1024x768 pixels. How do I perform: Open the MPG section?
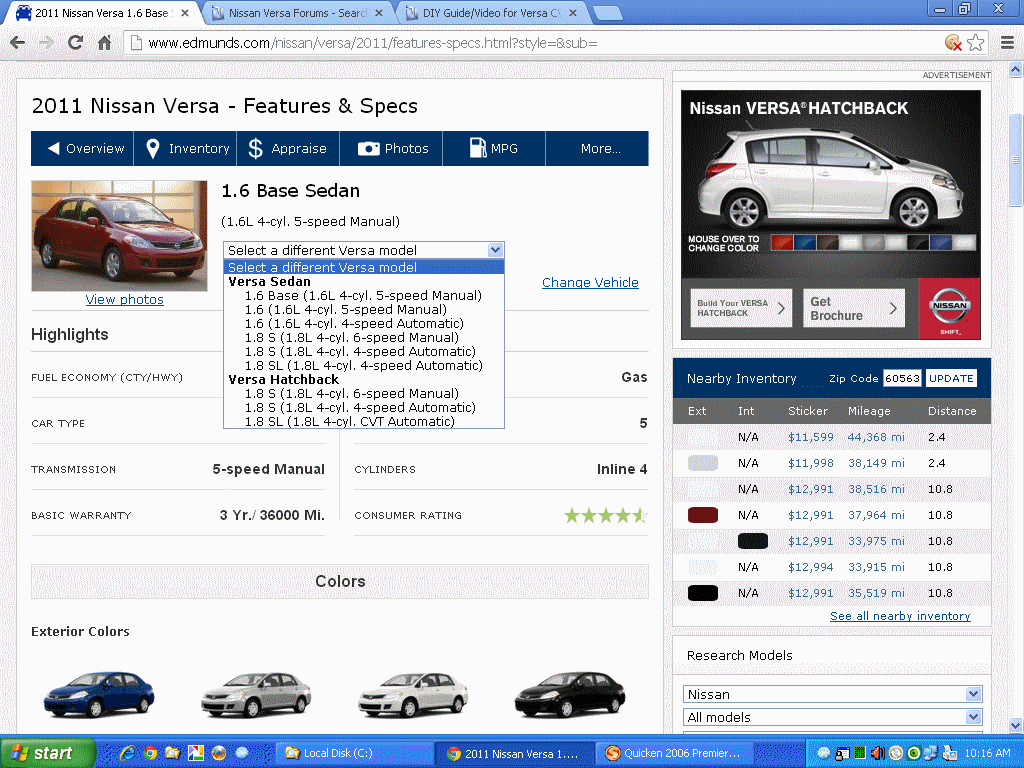pyautogui.click(x=494, y=148)
